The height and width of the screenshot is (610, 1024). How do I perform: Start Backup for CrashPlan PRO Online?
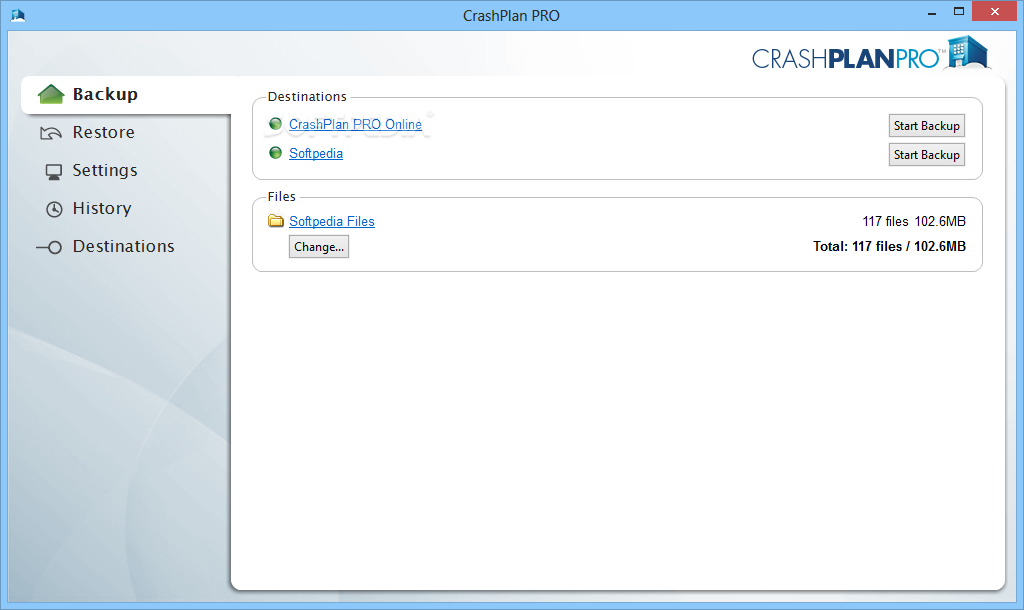[926, 126]
